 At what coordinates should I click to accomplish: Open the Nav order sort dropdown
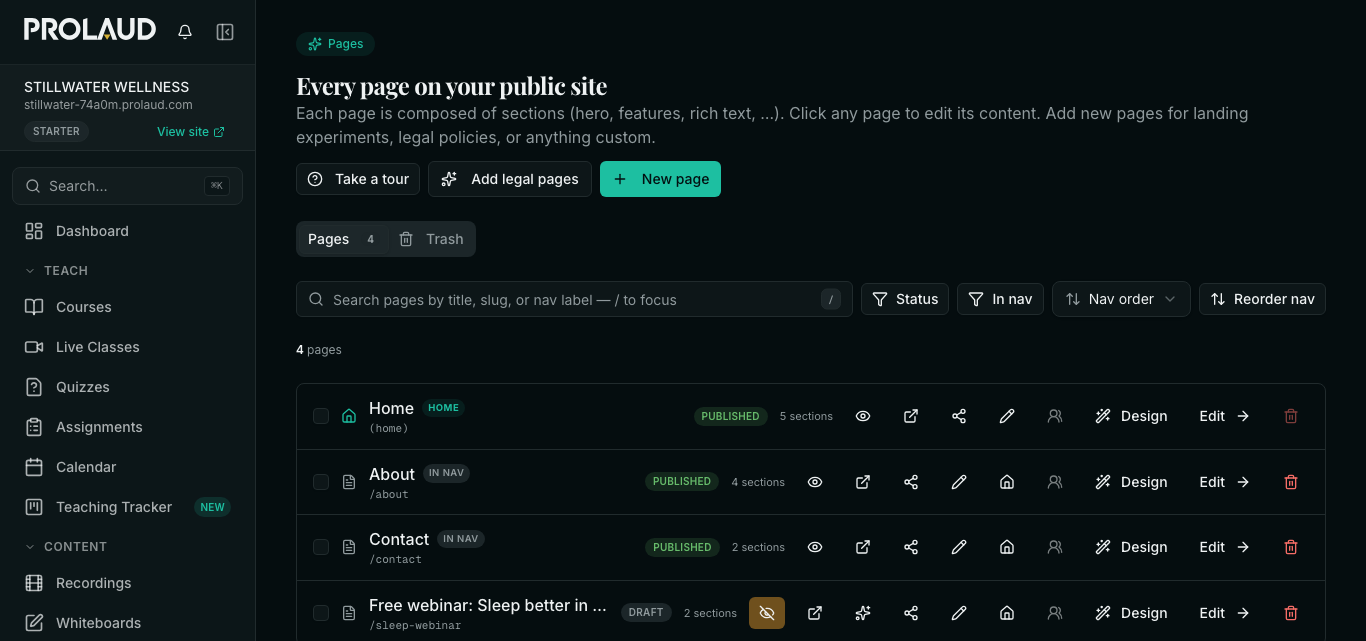[1121, 299]
